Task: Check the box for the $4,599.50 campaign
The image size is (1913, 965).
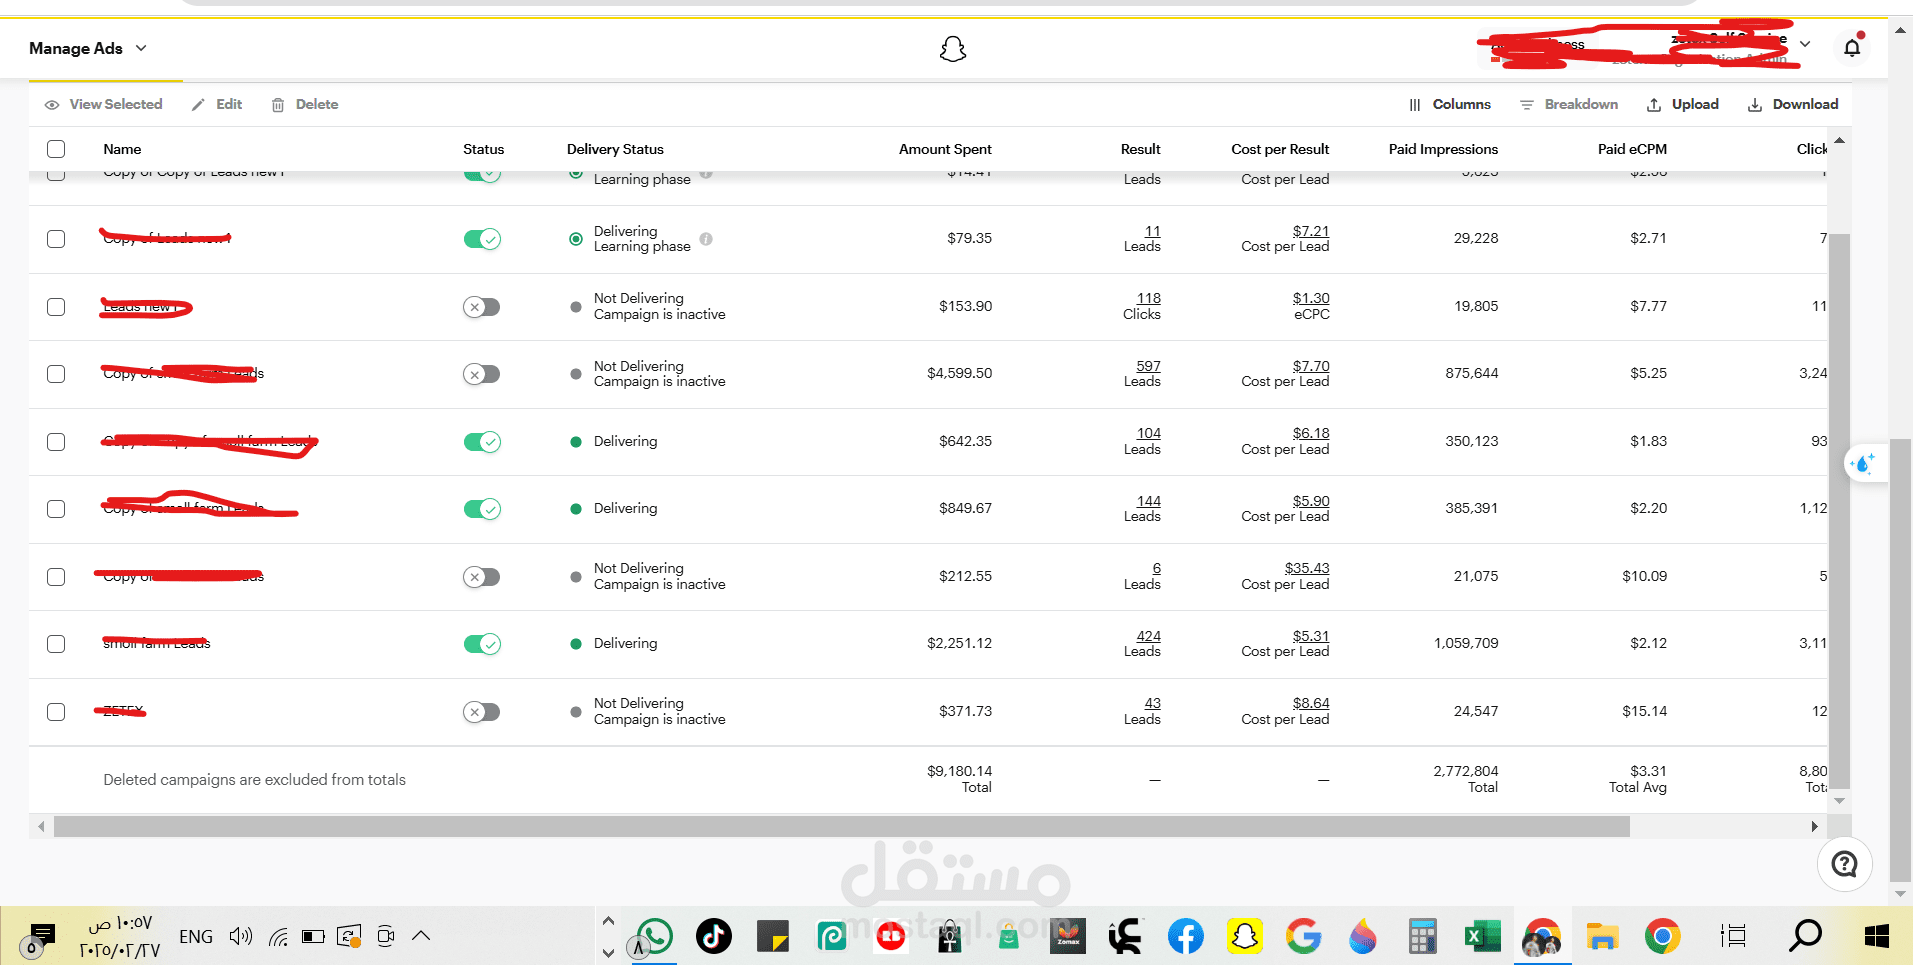Action: 56,374
